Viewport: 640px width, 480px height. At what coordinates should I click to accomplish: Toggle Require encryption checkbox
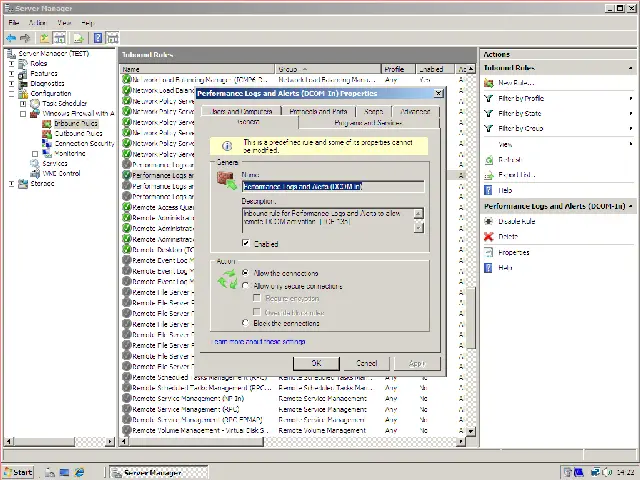coord(257,298)
